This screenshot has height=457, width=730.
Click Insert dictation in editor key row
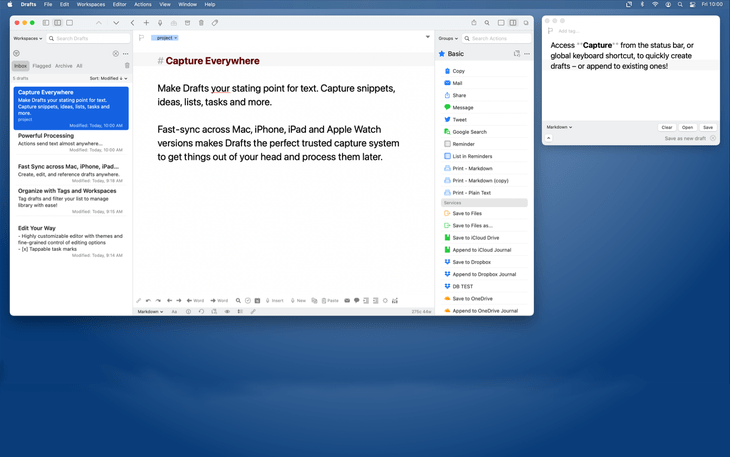tap(275, 301)
